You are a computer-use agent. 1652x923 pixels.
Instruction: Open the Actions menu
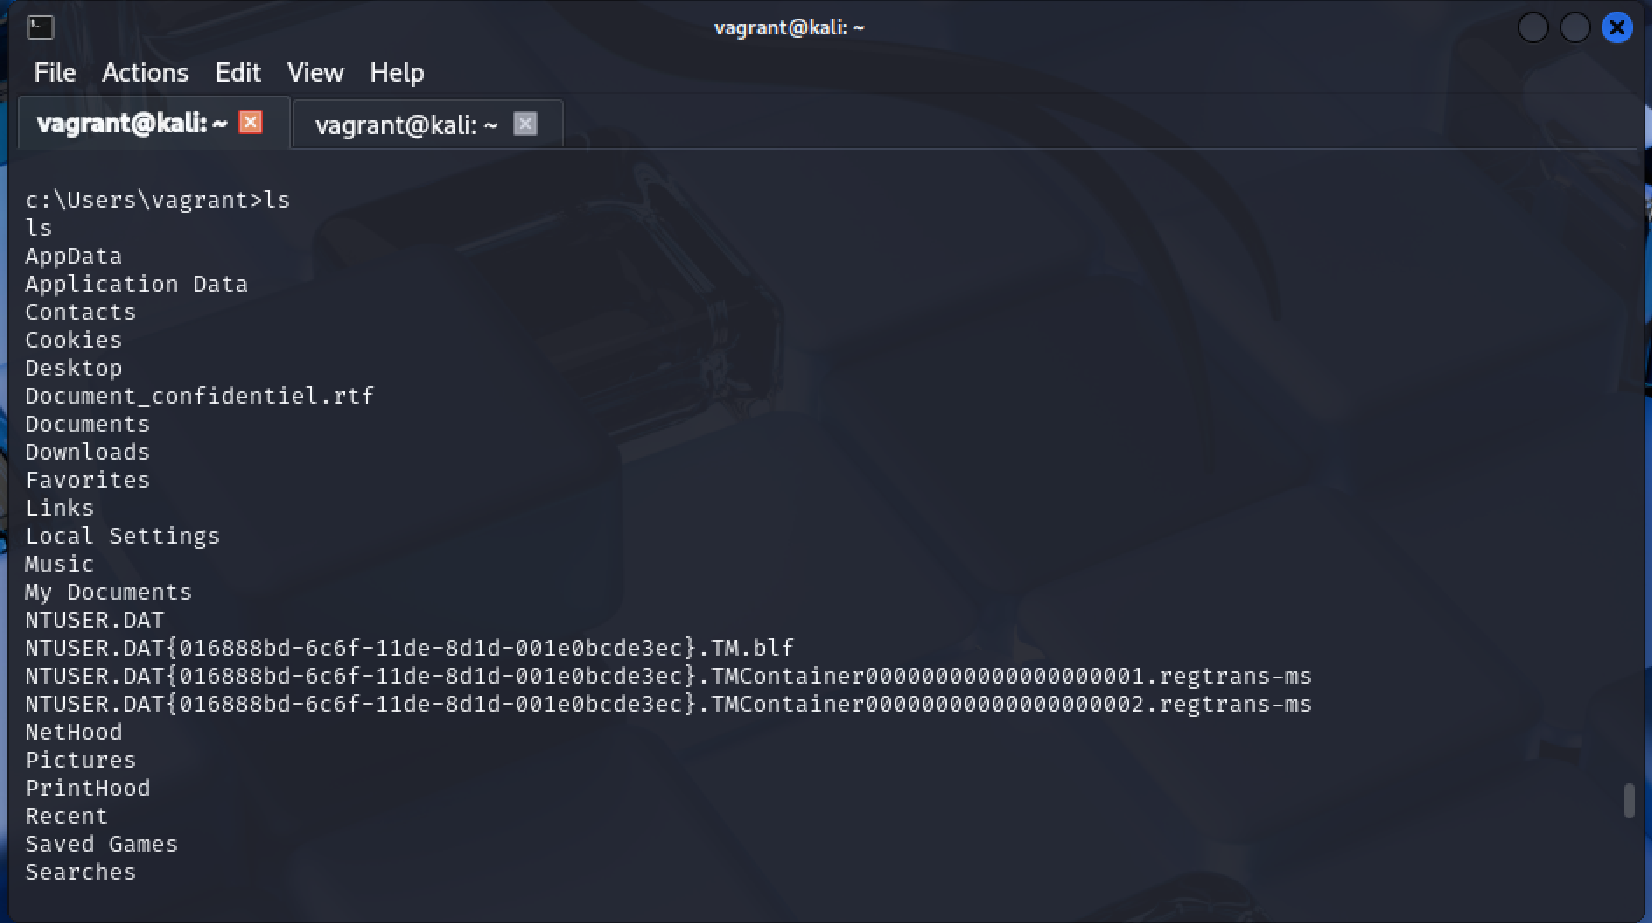pos(145,73)
